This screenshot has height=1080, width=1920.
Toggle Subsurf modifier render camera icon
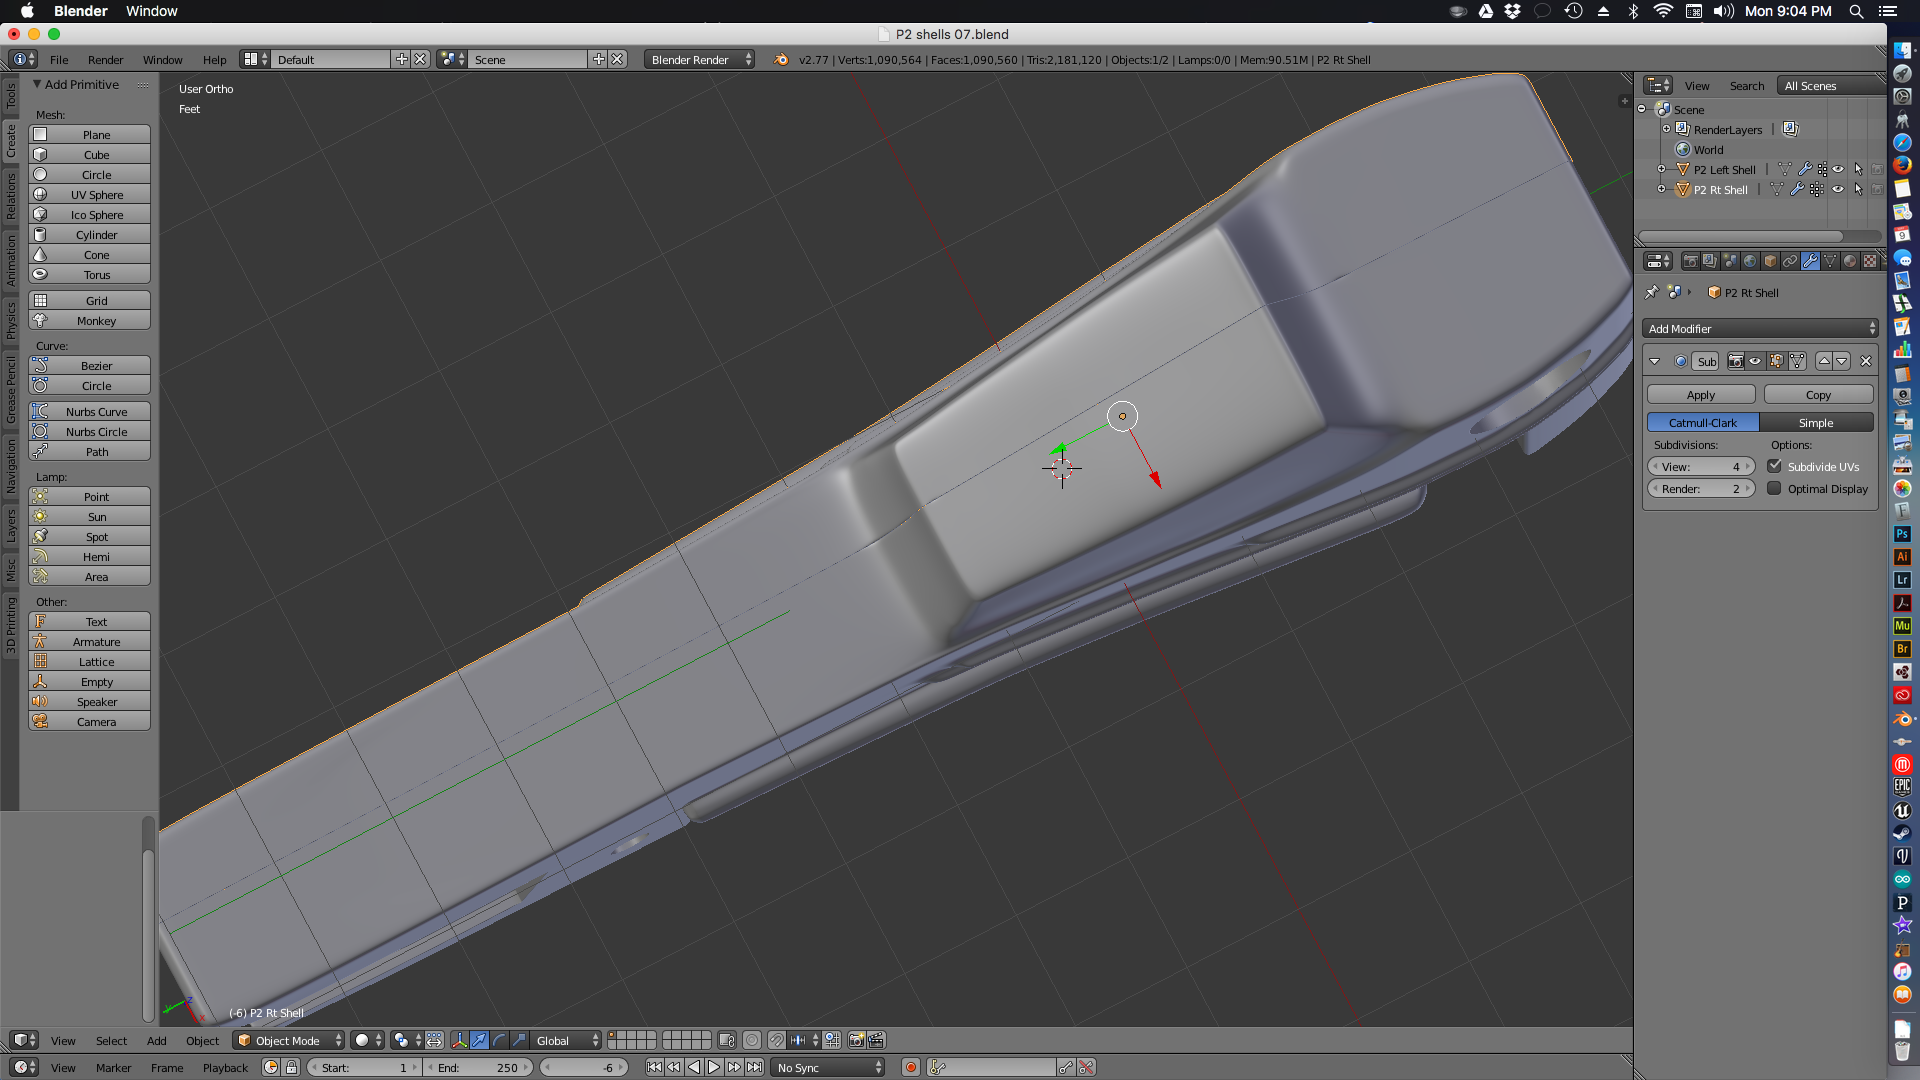click(x=1736, y=361)
